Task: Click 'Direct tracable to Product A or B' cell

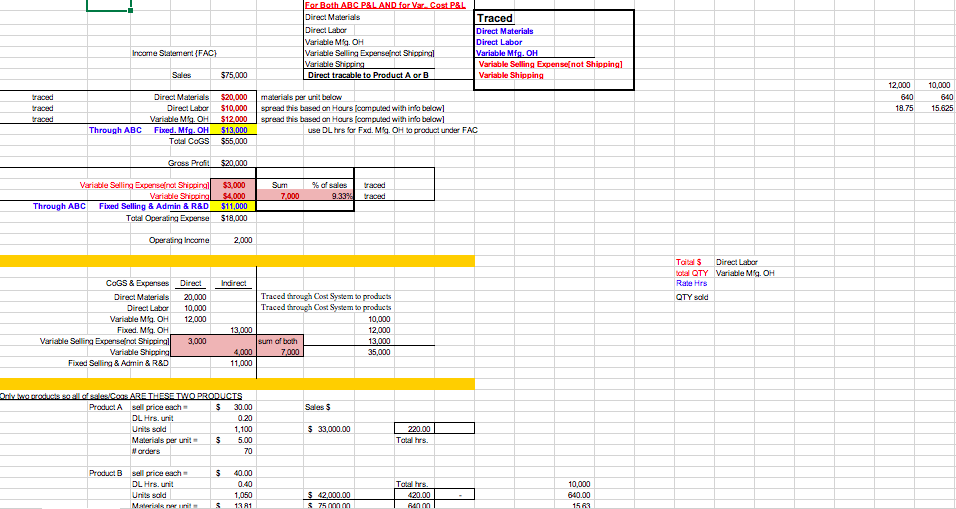Action: click(368, 75)
